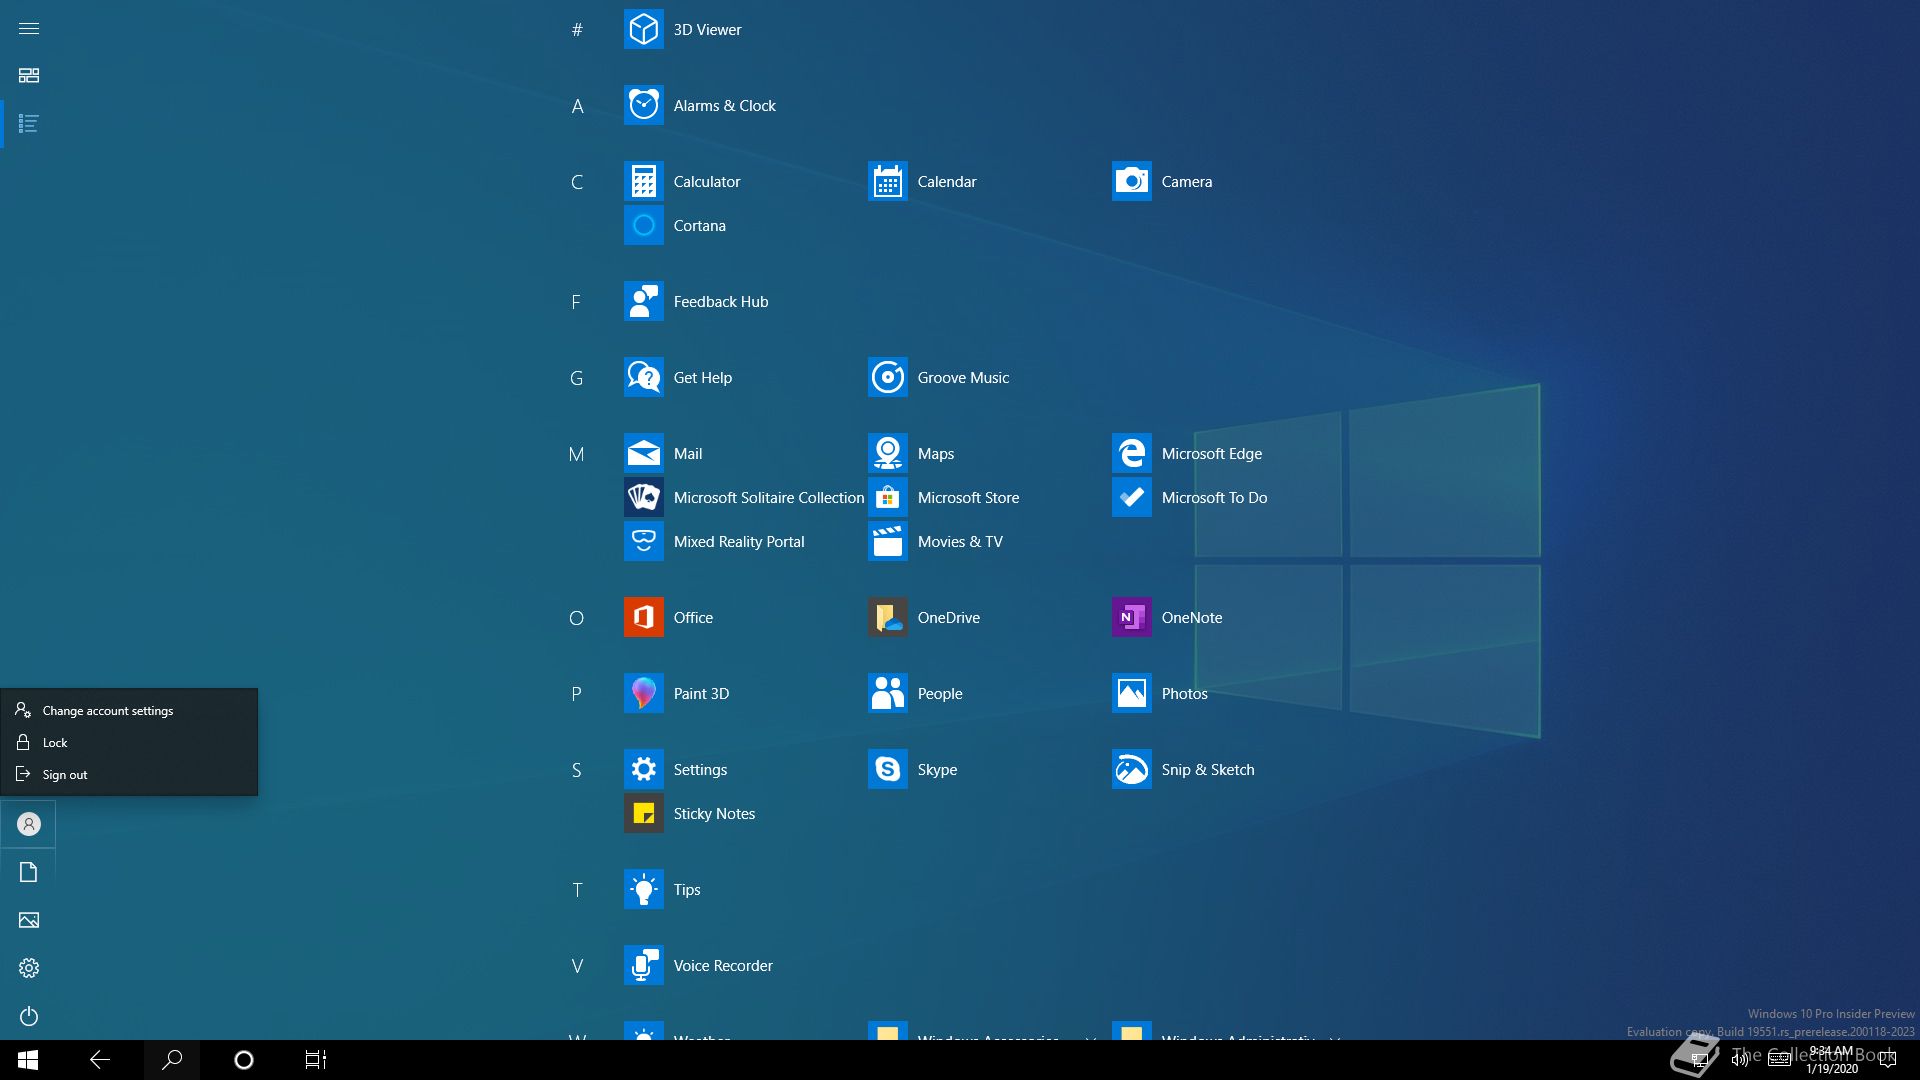Click the letter S section header
The width and height of the screenshot is (1920, 1080).
point(577,770)
